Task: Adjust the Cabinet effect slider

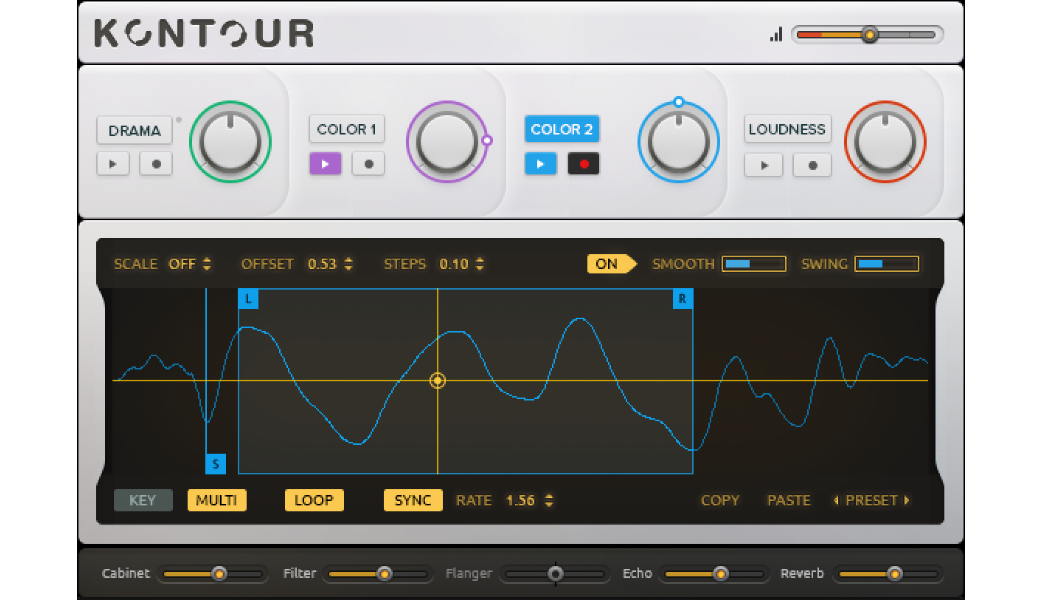Action: click(212, 573)
